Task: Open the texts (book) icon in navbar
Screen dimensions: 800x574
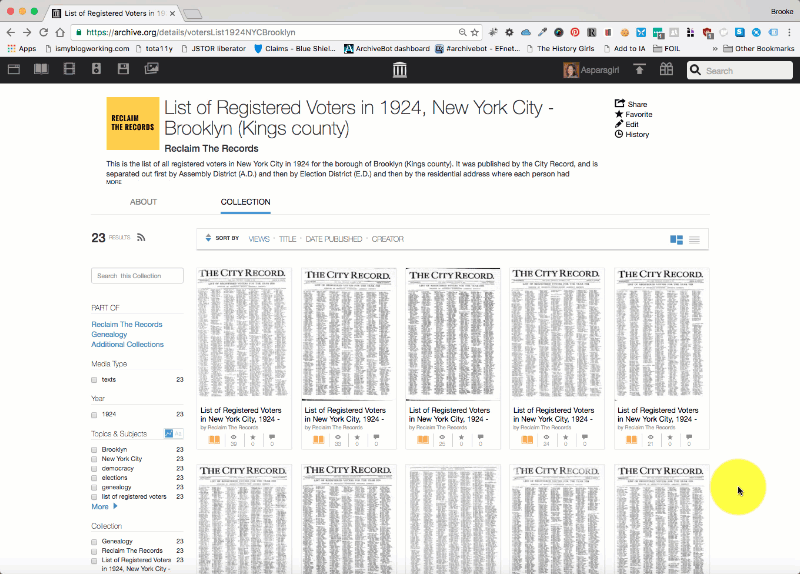Action: click(41, 69)
